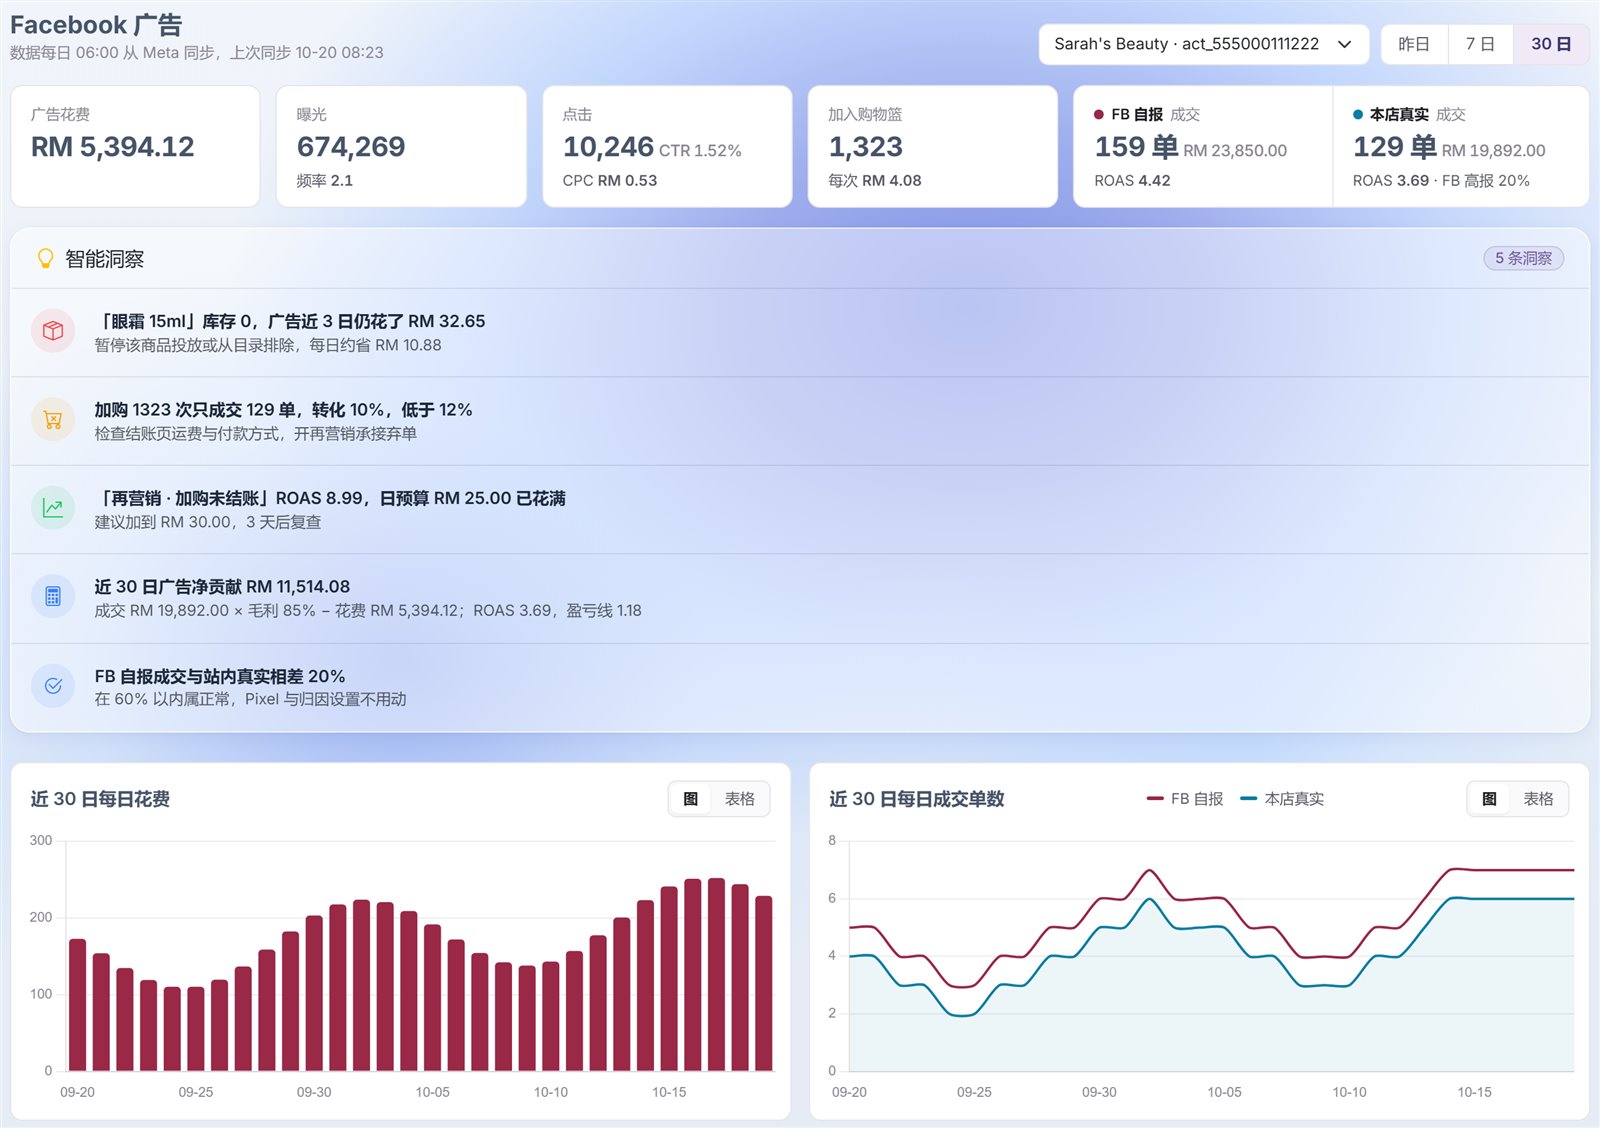This screenshot has height=1128, width=1600.
Task: Open the FB 自报成交与站内真实 insight
Action: click(x=800, y=687)
